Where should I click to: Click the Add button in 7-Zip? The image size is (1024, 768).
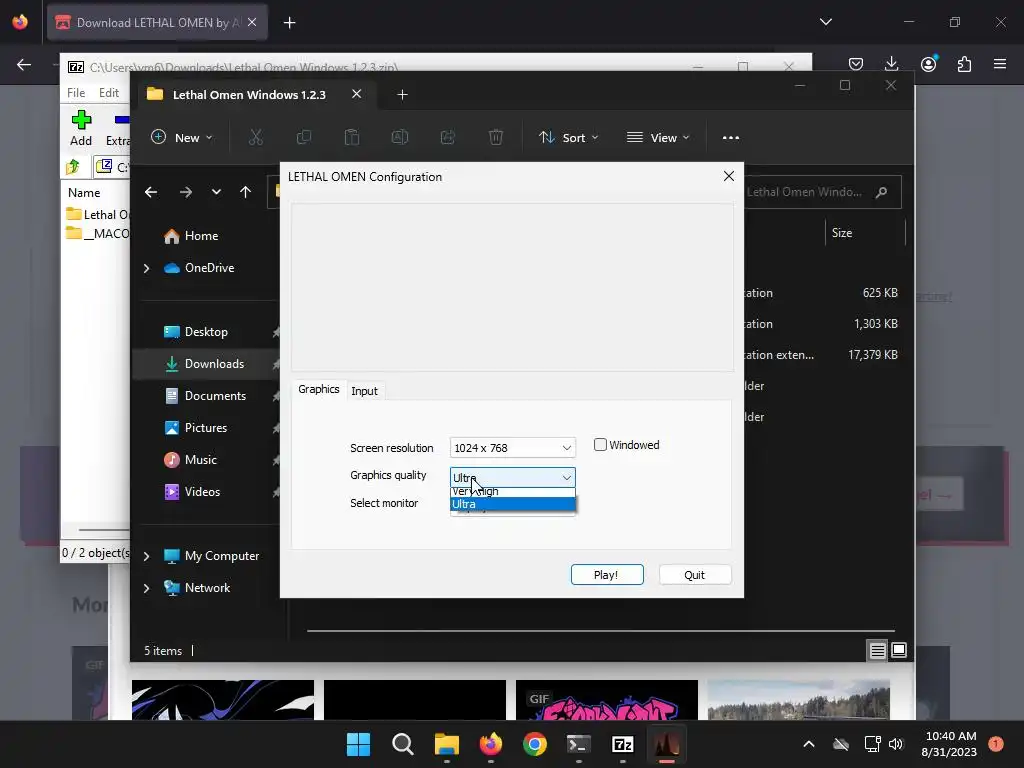pyautogui.click(x=81, y=128)
